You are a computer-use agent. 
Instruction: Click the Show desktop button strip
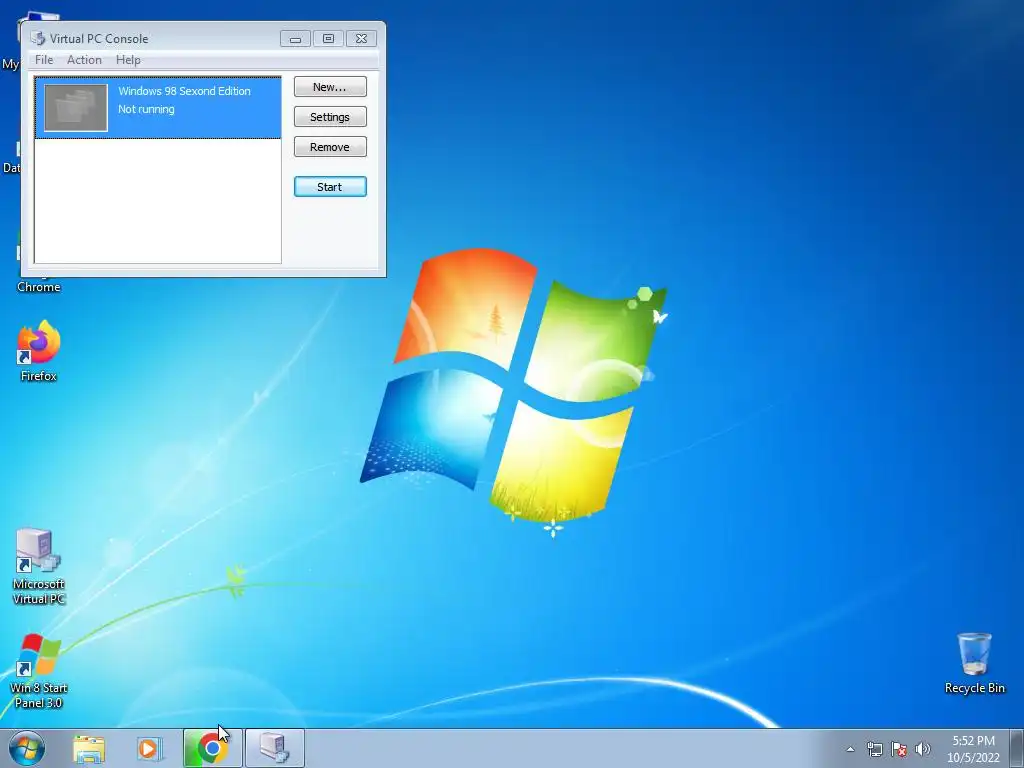pyautogui.click(x=1017, y=748)
